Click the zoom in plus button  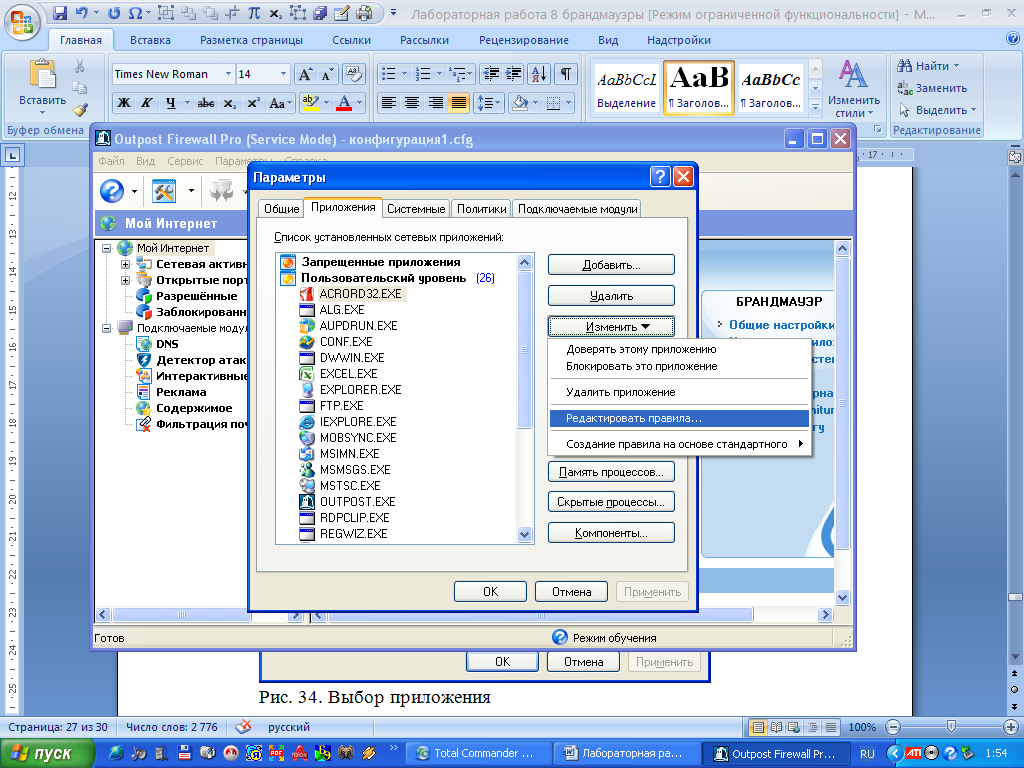tap(1011, 727)
